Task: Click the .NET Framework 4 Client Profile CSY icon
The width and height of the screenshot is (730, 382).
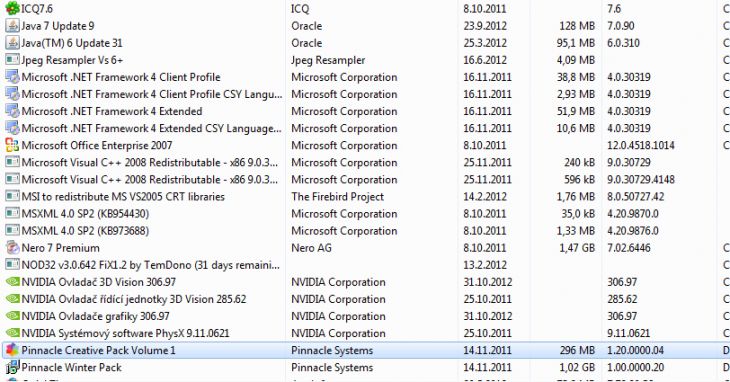Action: (12, 94)
